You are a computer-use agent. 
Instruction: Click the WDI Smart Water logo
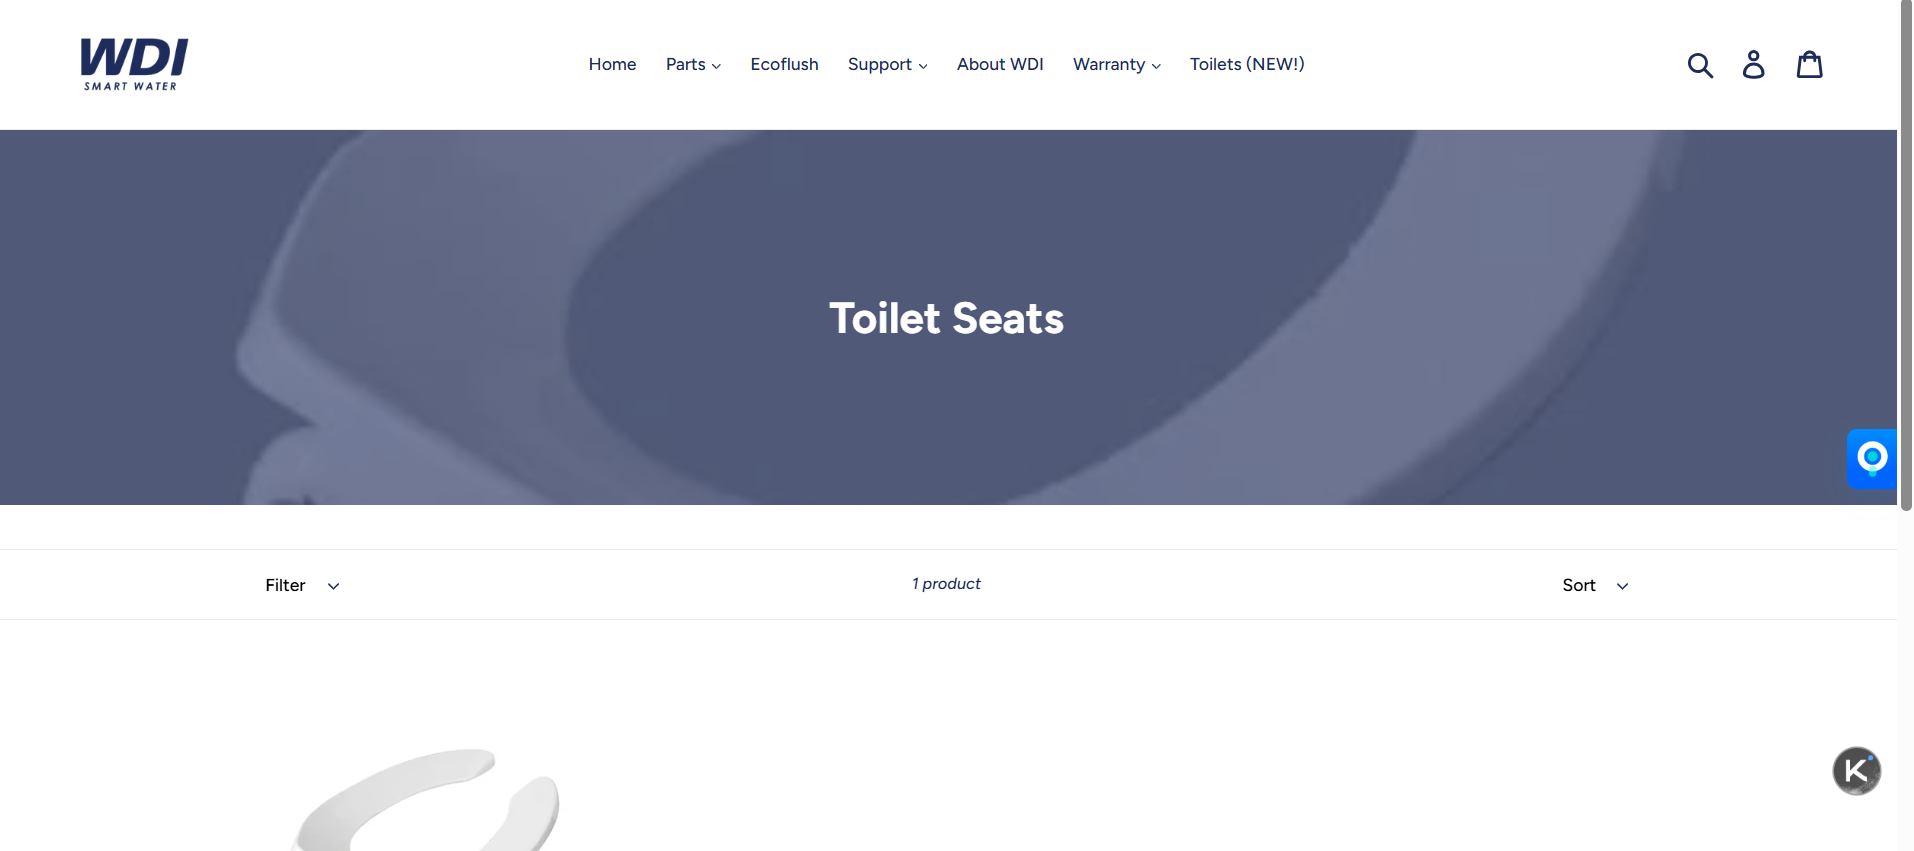[x=134, y=64]
